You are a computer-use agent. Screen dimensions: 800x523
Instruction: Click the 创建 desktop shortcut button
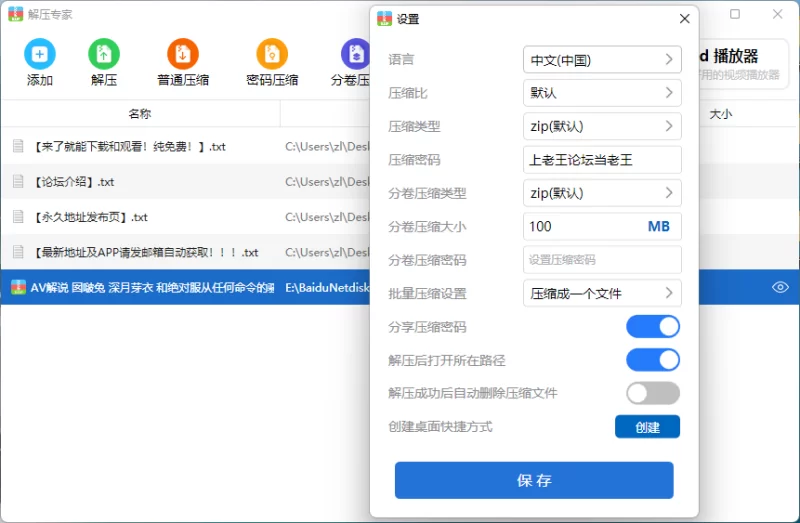(x=647, y=427)
